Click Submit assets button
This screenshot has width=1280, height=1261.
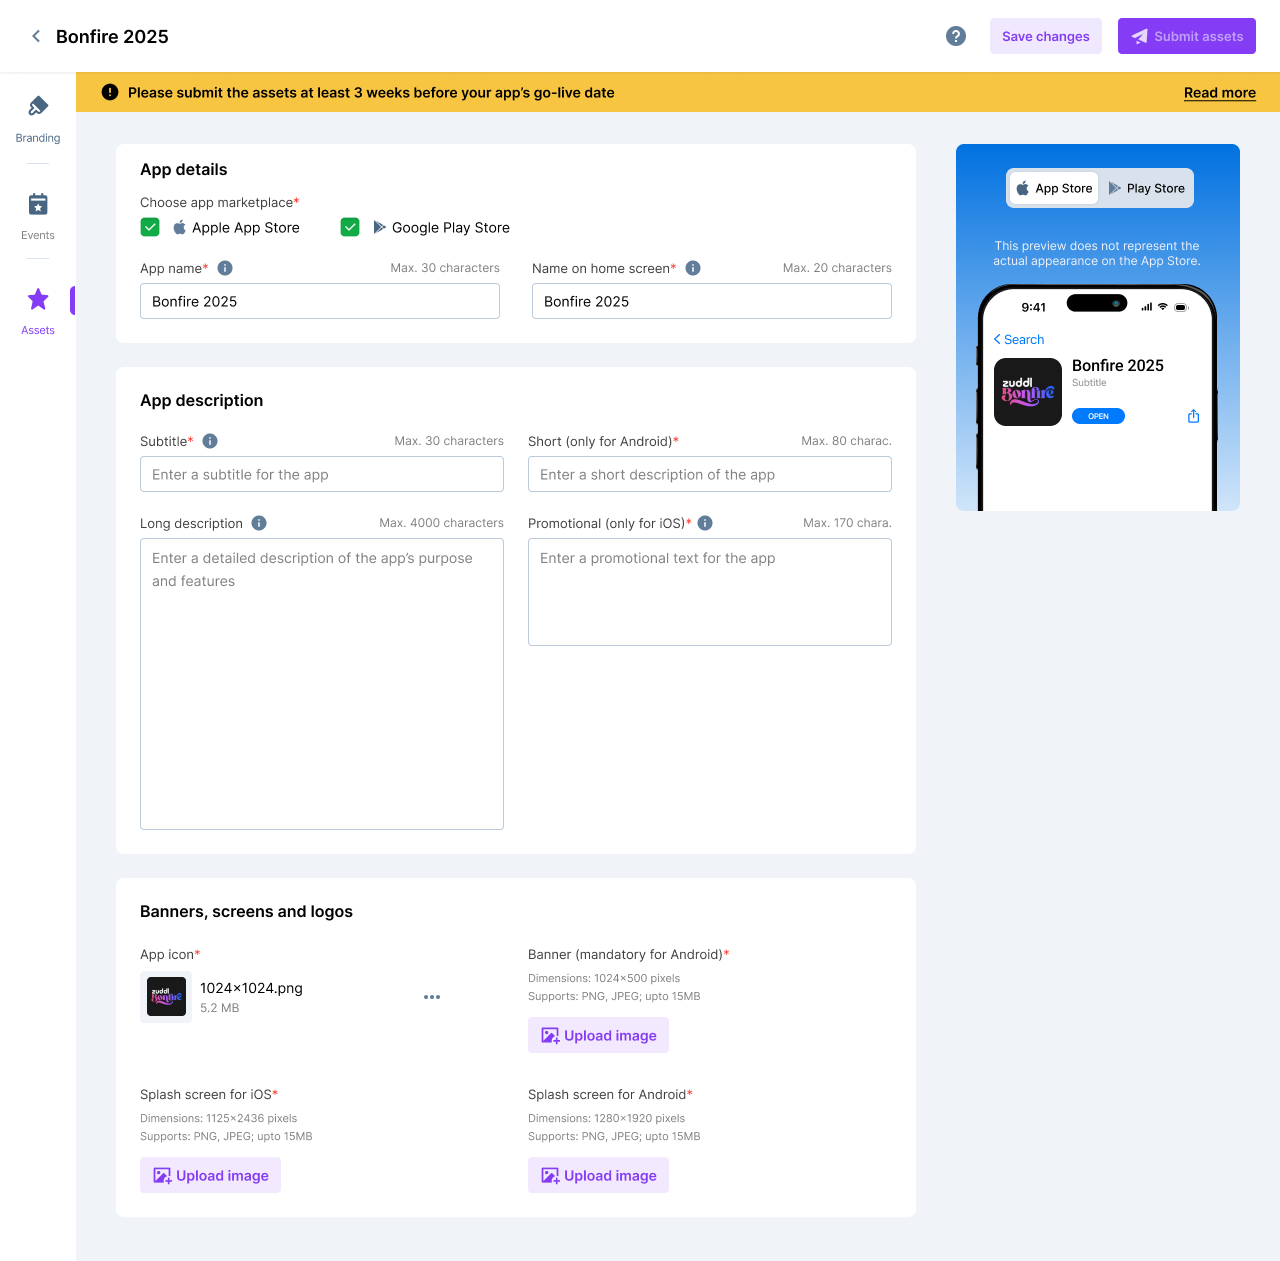click(x=1187, y=36)
